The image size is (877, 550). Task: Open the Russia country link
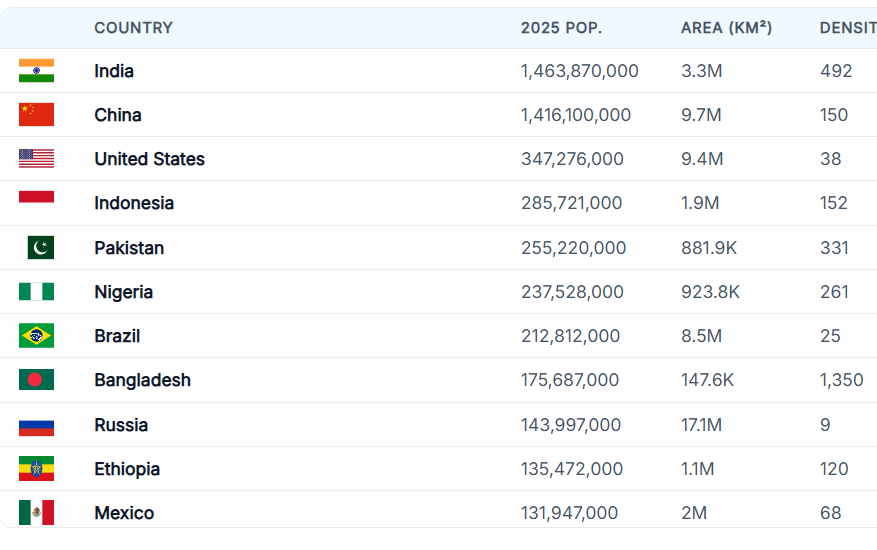click(x=121, y=425)
